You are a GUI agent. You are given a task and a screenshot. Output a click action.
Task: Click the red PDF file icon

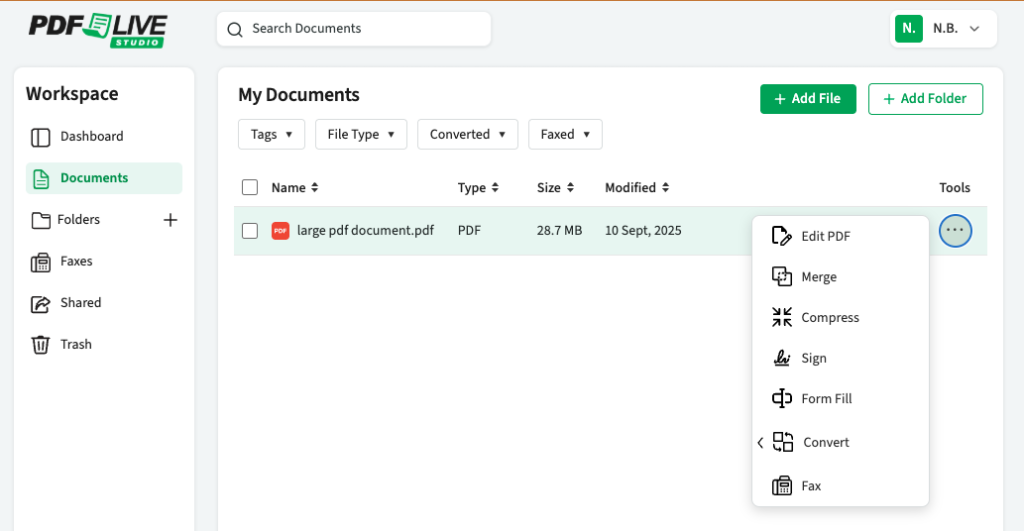click(280, 231)
